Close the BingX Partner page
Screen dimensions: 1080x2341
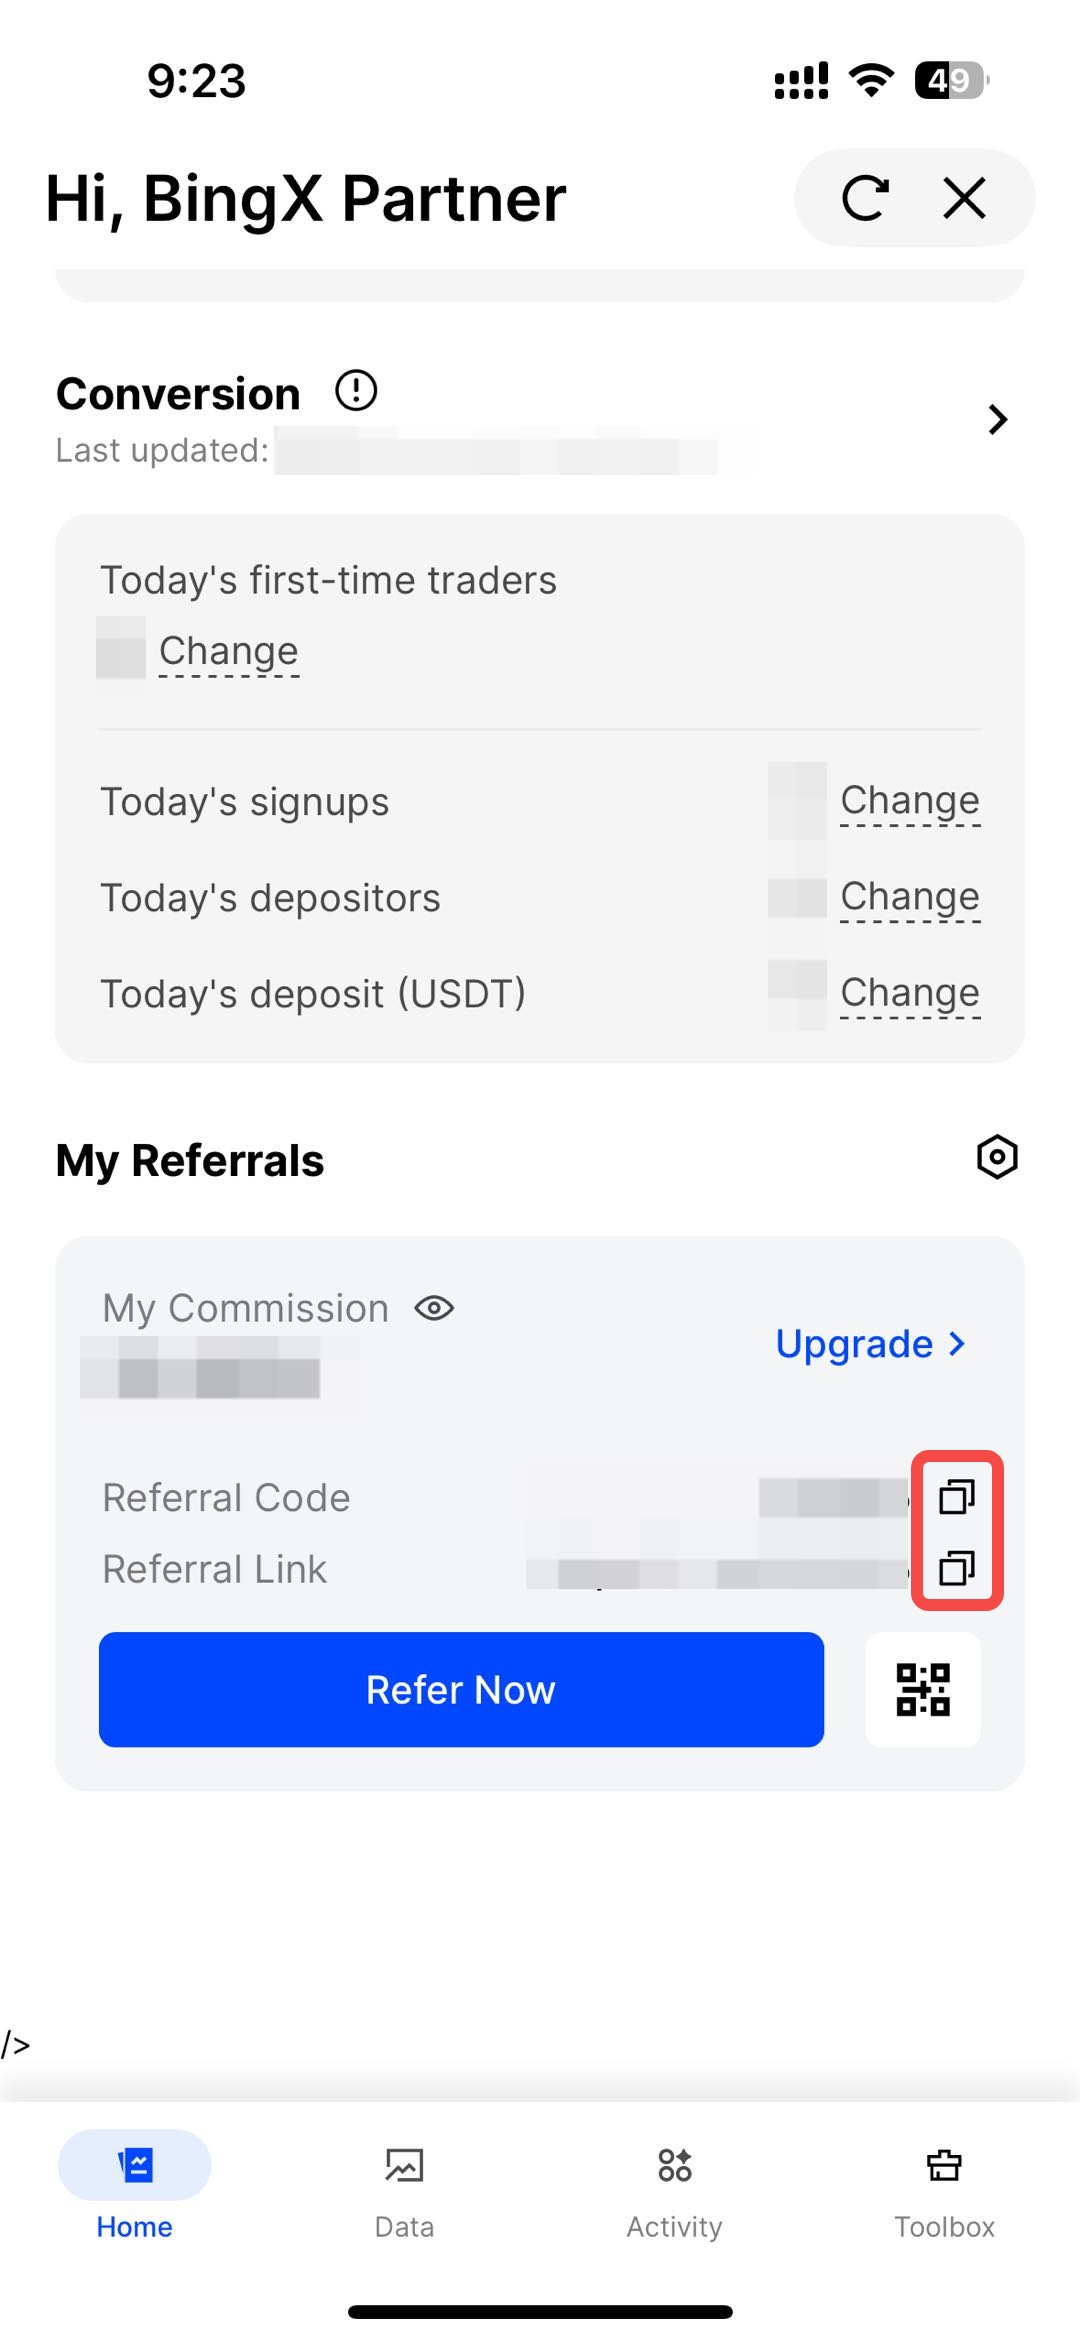(964, 198)
